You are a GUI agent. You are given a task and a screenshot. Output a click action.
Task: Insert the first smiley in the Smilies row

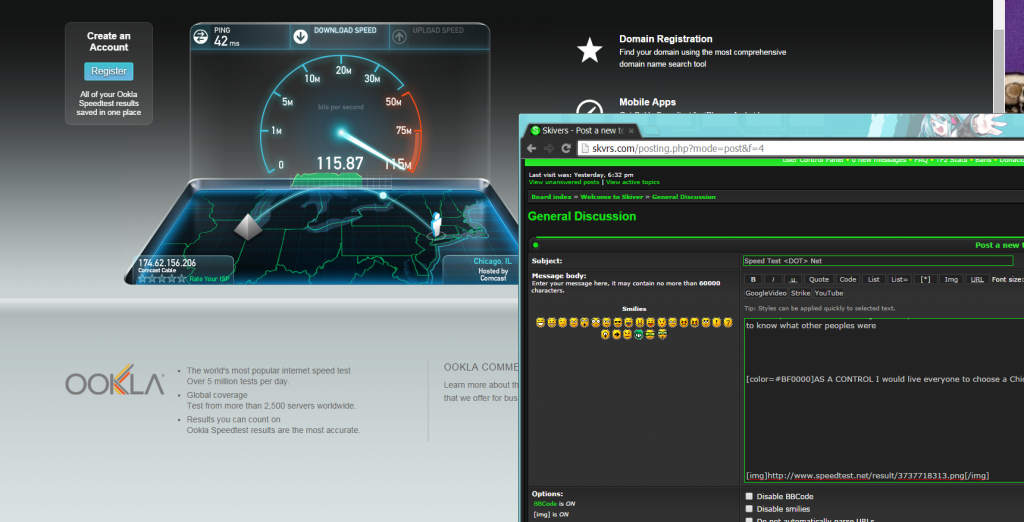pos(541,322)
